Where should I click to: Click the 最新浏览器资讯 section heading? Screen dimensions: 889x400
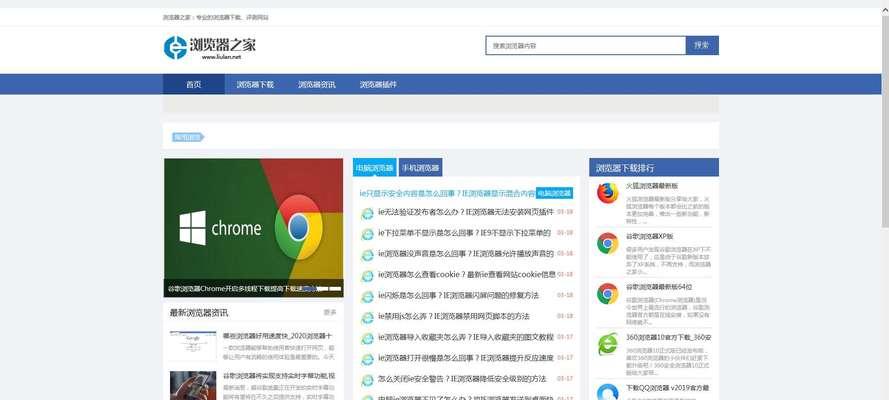pyautogui.click(x=198, y=313)
